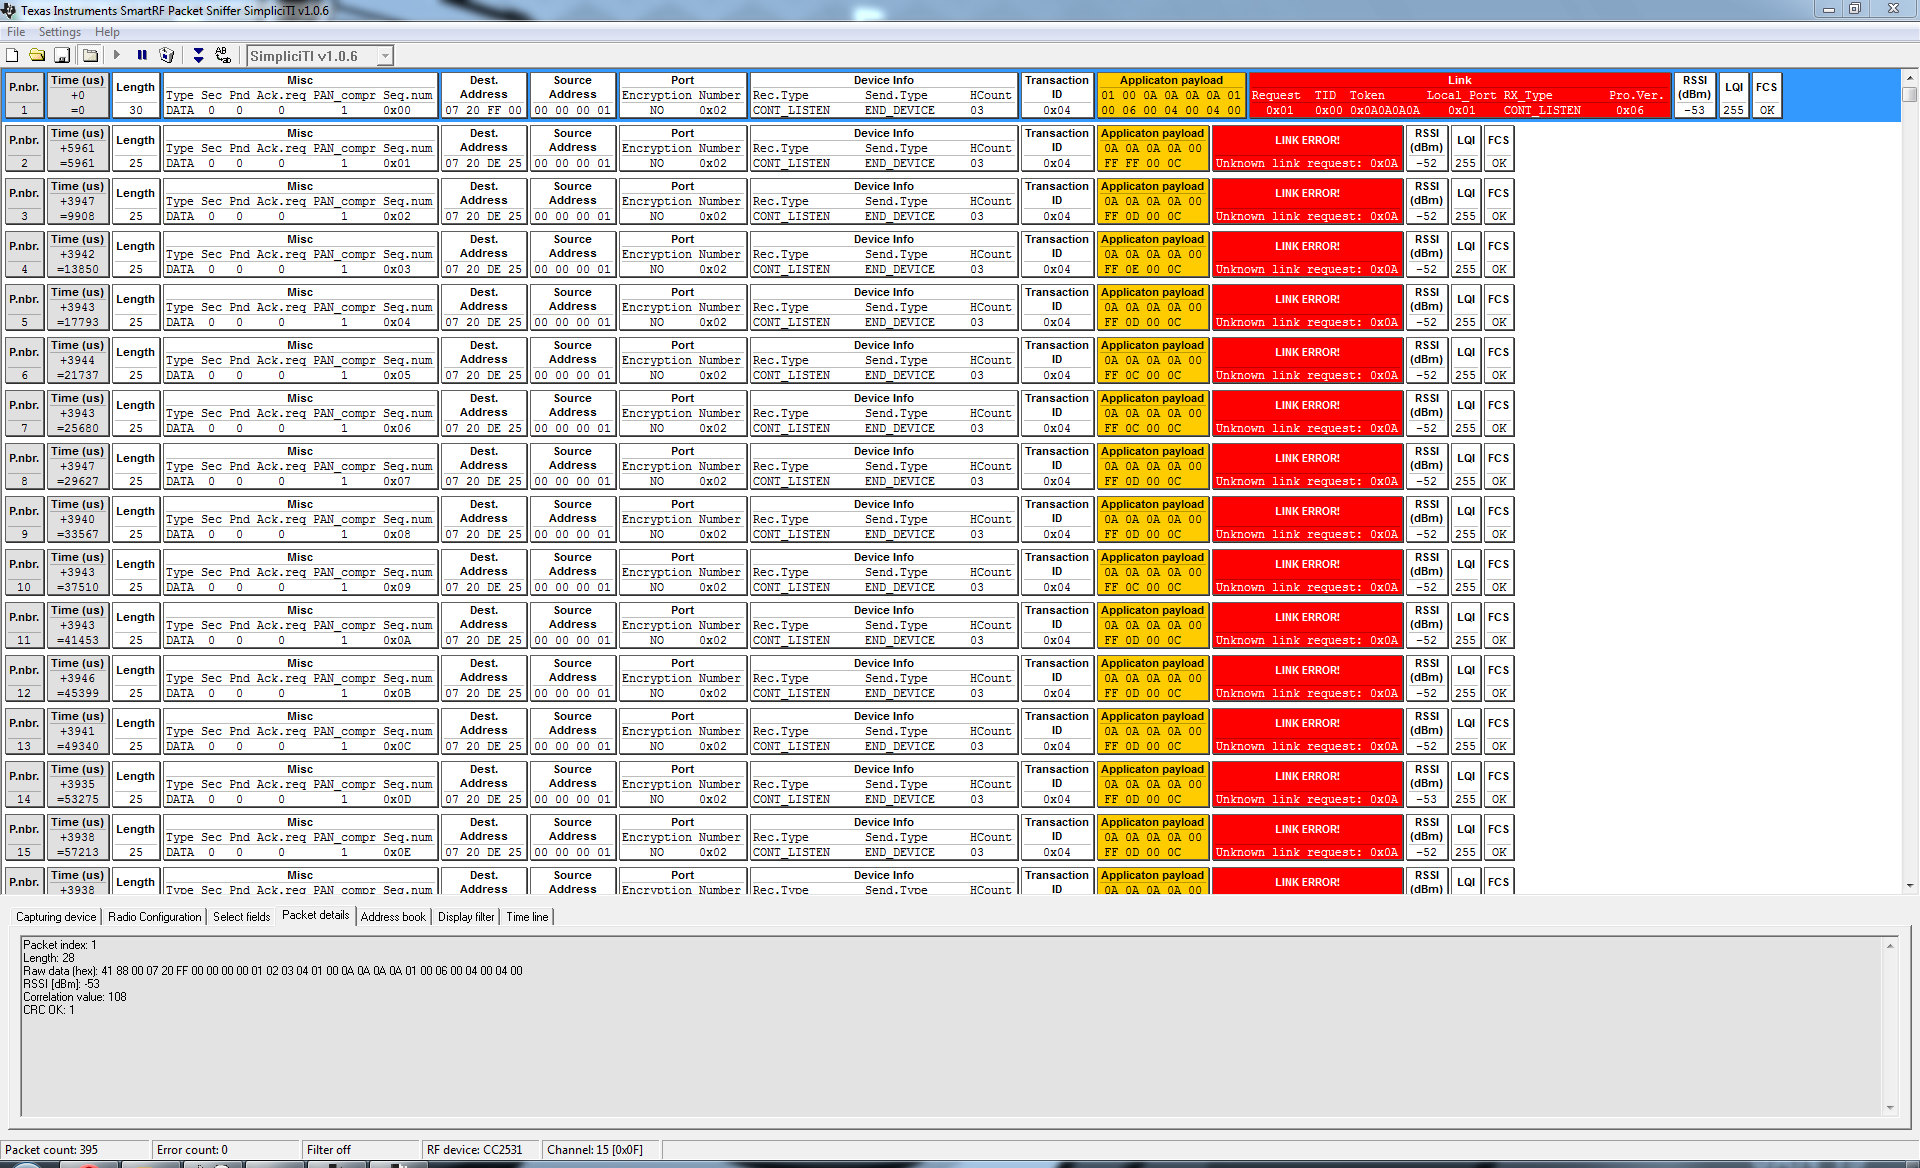This screenshot has height=1168, width=1920.
Task: Select packet number 5 row
Action: [24, 307]
